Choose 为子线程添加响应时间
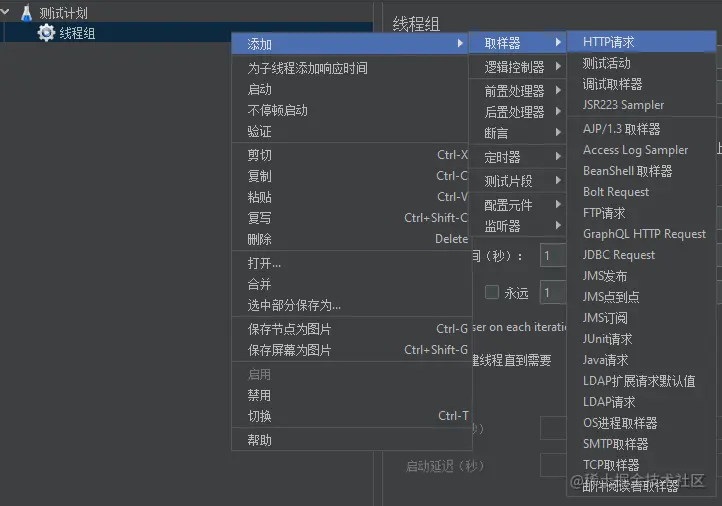The image size is (722, 506). pos(352,69)
